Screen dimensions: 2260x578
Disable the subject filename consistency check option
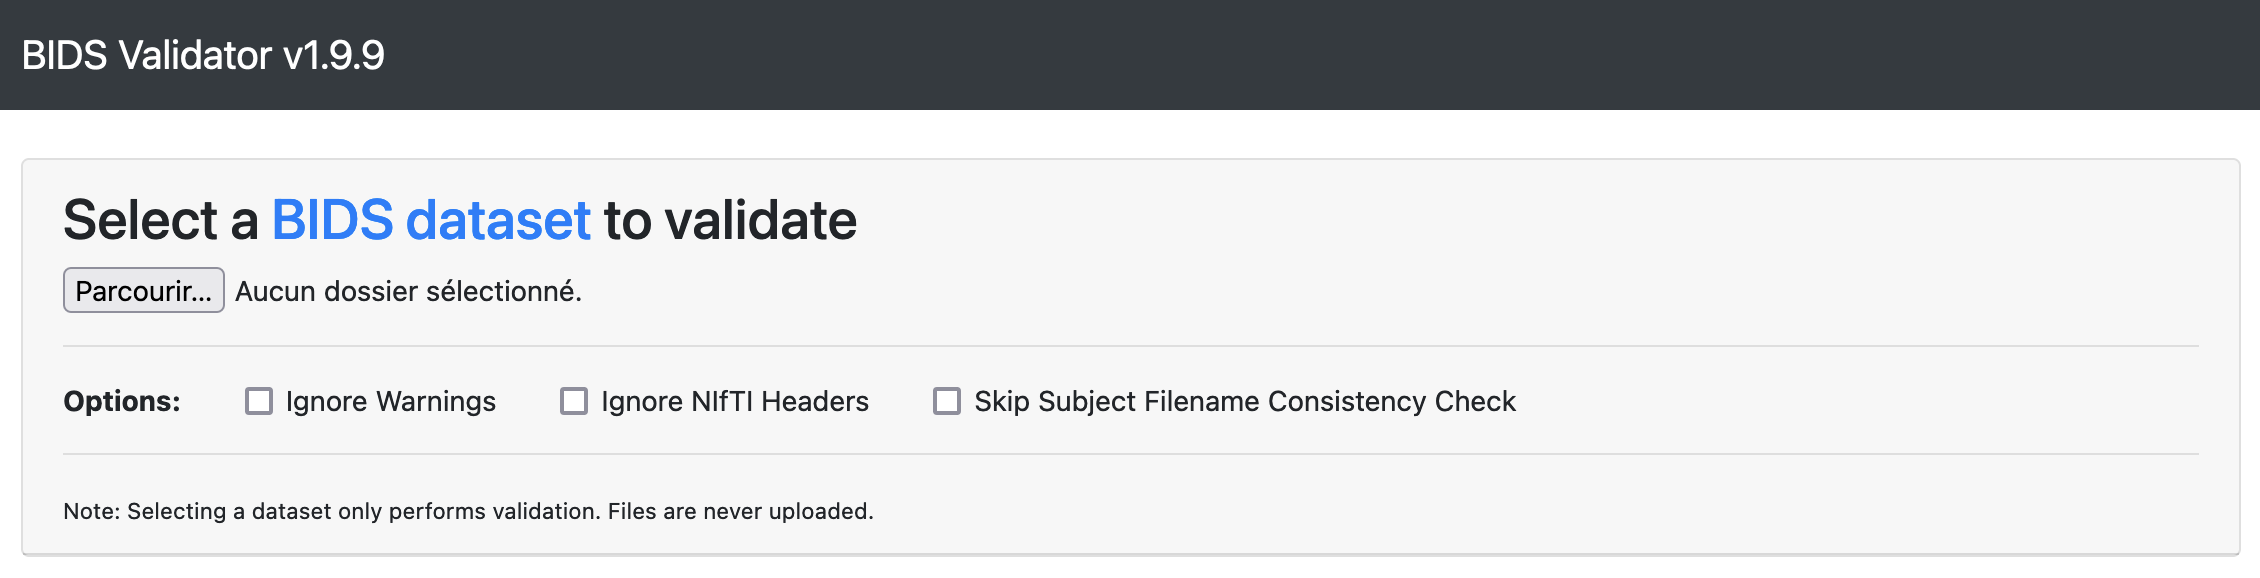point(945,401)
